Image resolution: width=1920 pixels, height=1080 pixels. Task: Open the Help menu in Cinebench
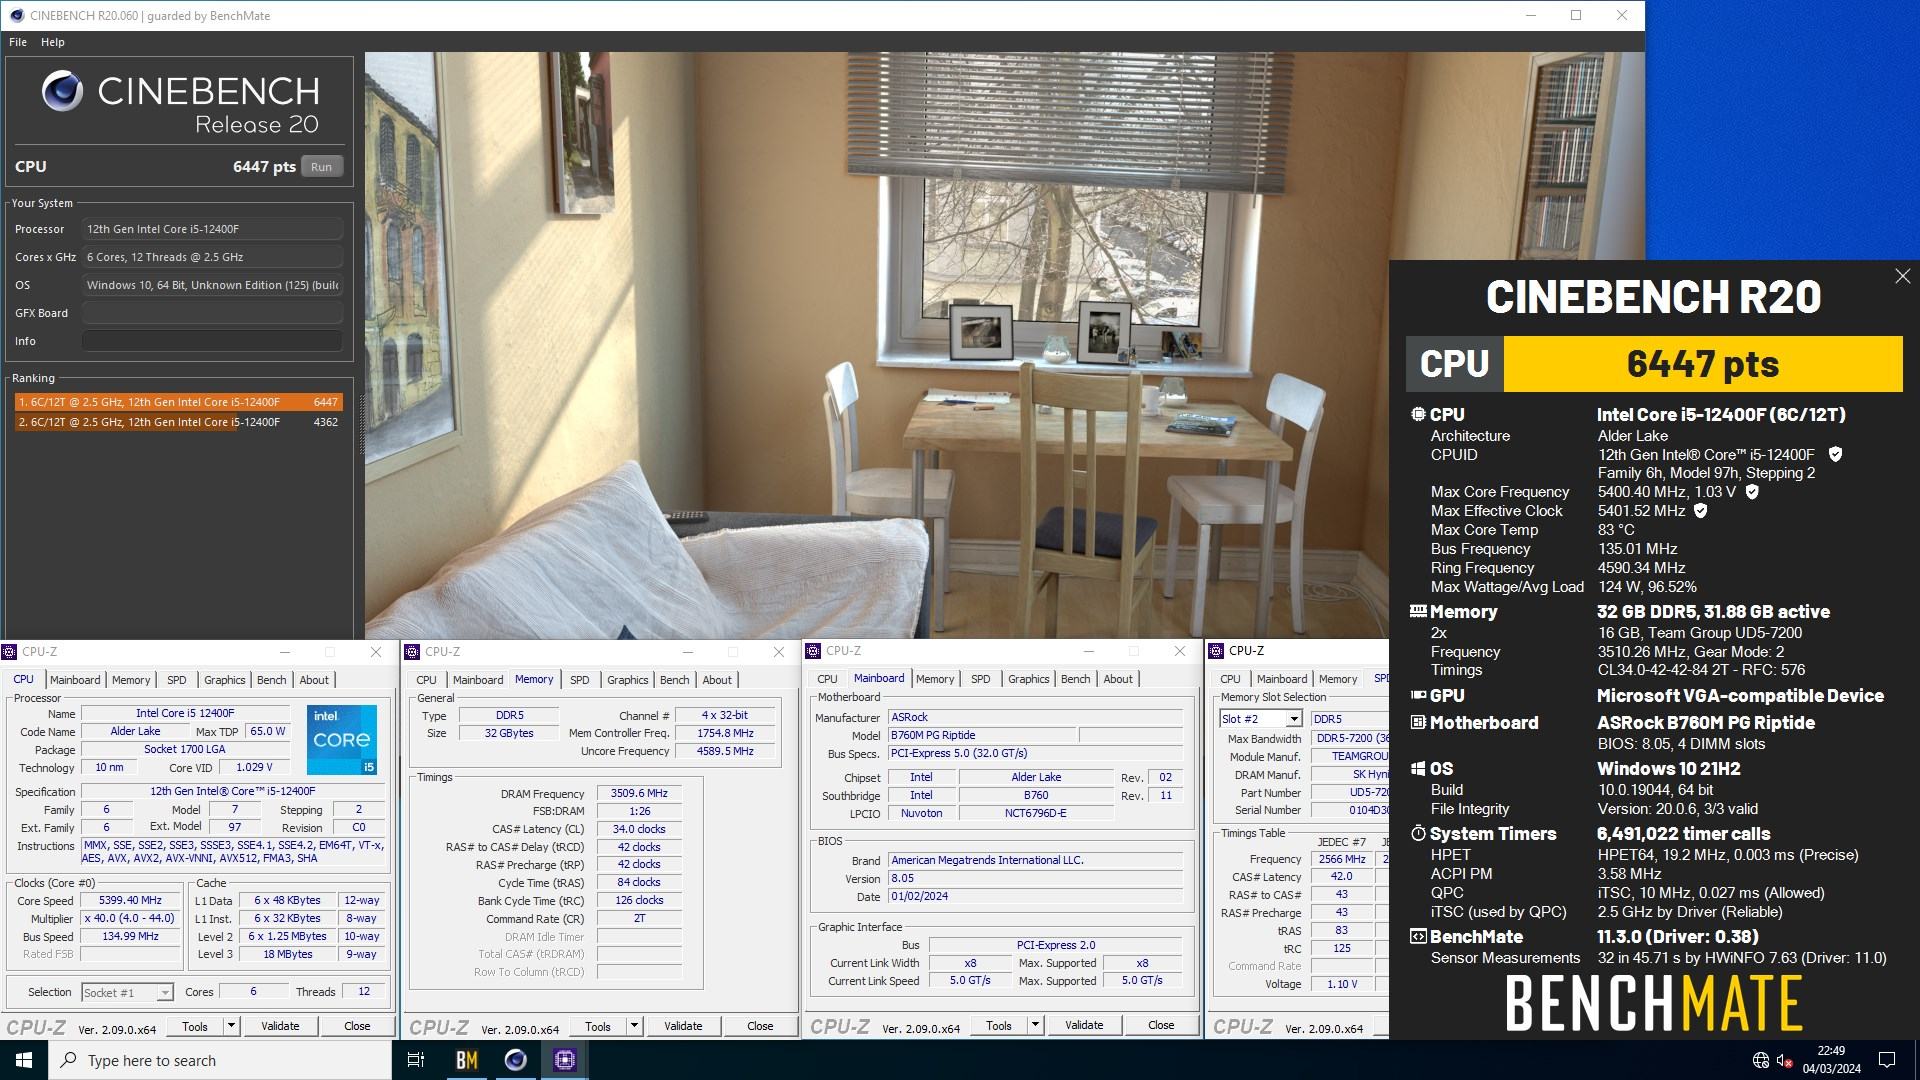pyautogui.click(x=53, y=42)
